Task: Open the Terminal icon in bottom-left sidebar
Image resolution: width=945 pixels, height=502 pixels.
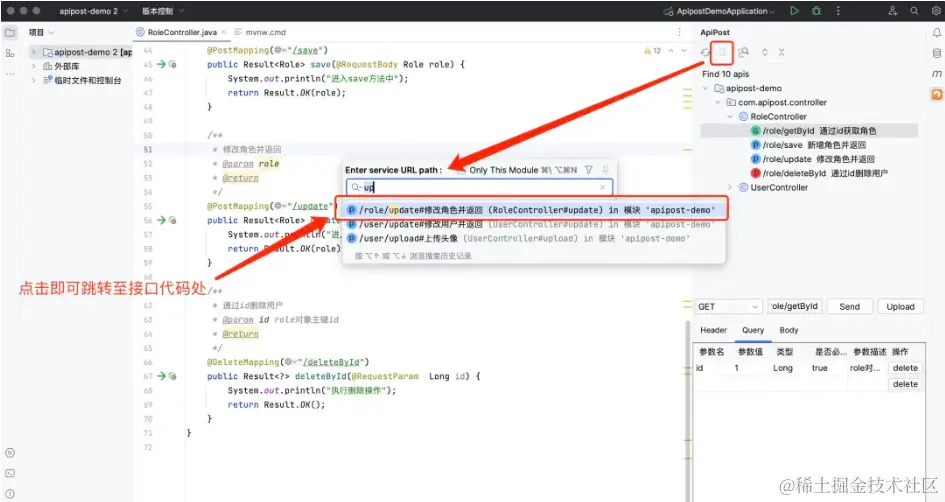Action: [x=10, y=474]
